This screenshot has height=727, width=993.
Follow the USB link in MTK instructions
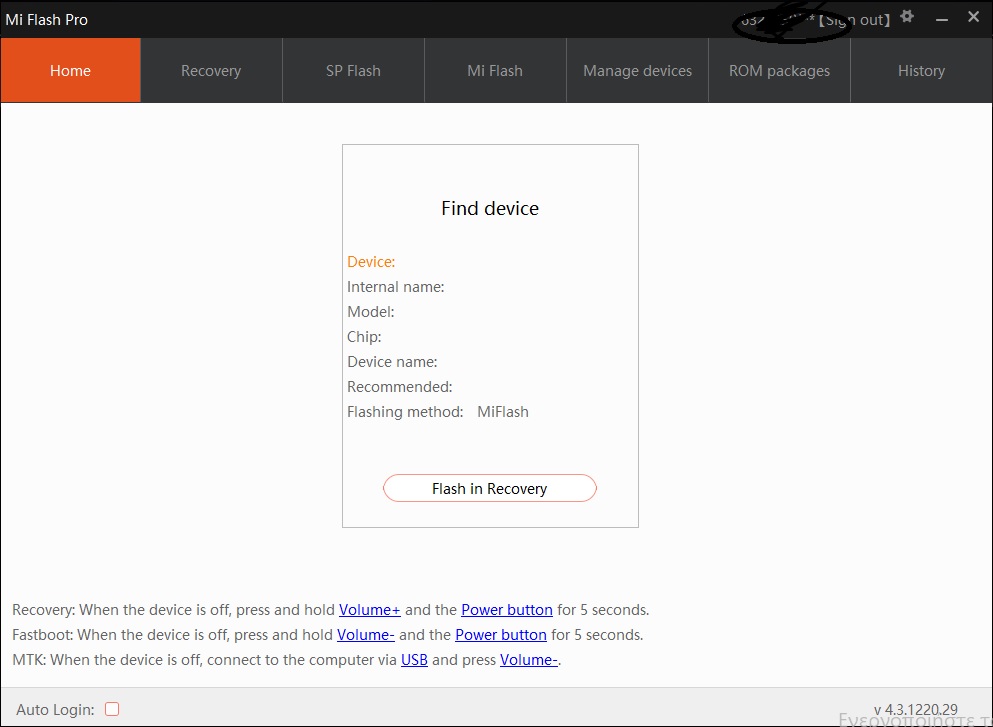pos(414,660)
